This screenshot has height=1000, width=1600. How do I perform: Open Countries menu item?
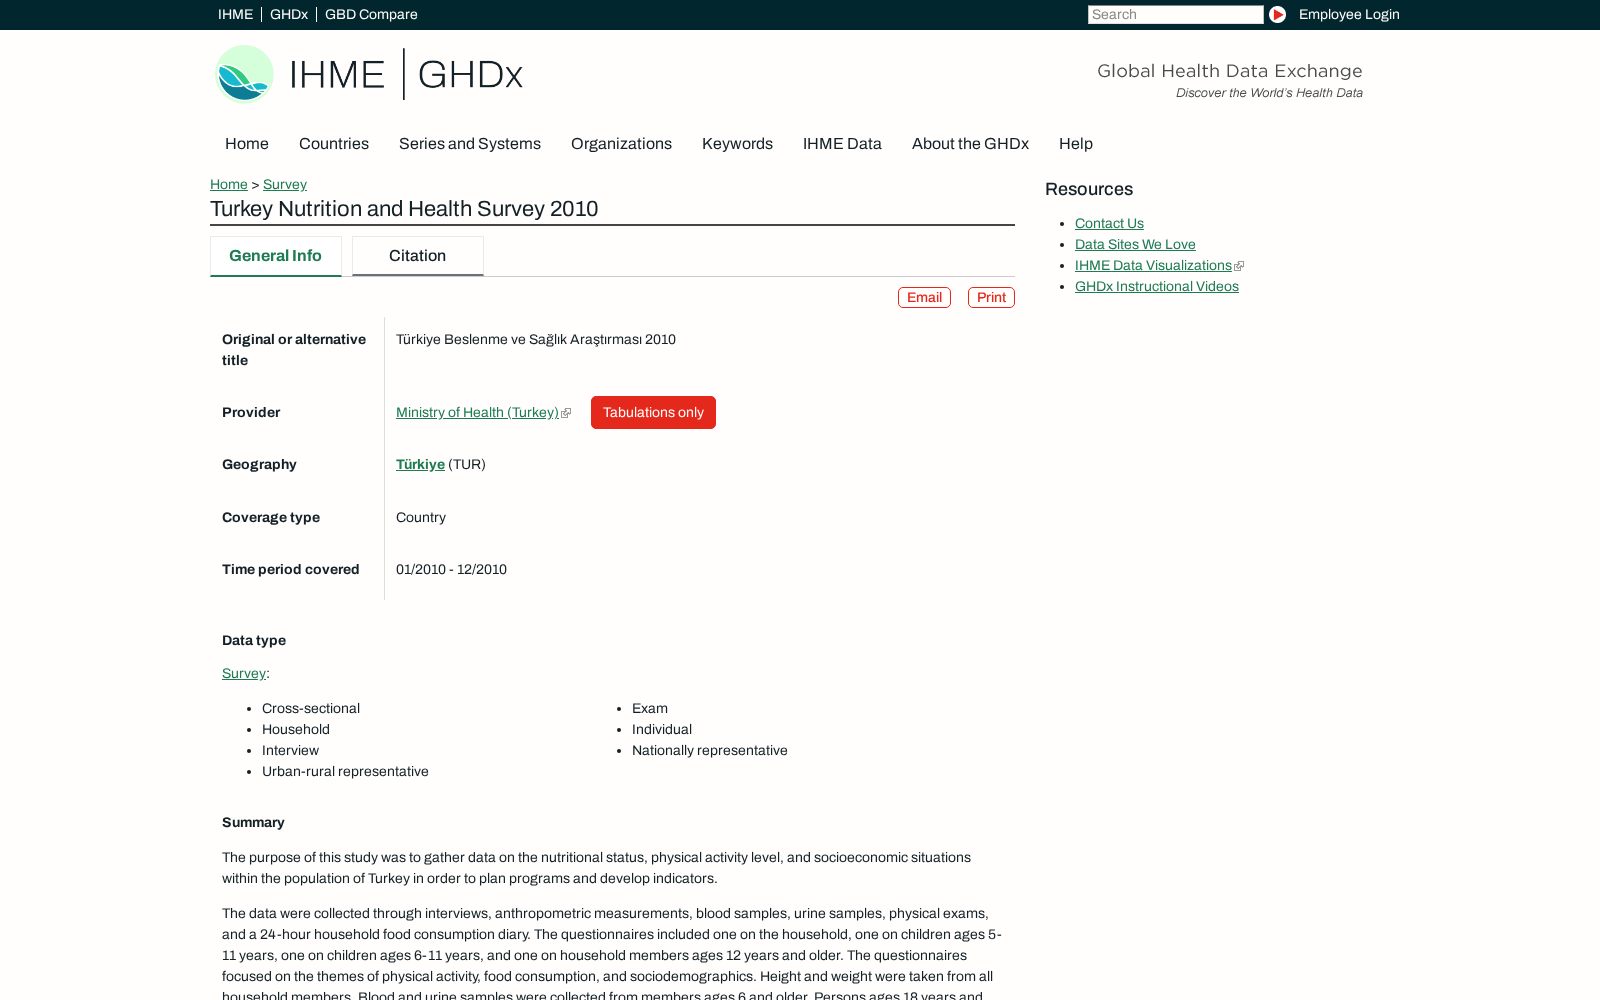click(x=334, y=144)
